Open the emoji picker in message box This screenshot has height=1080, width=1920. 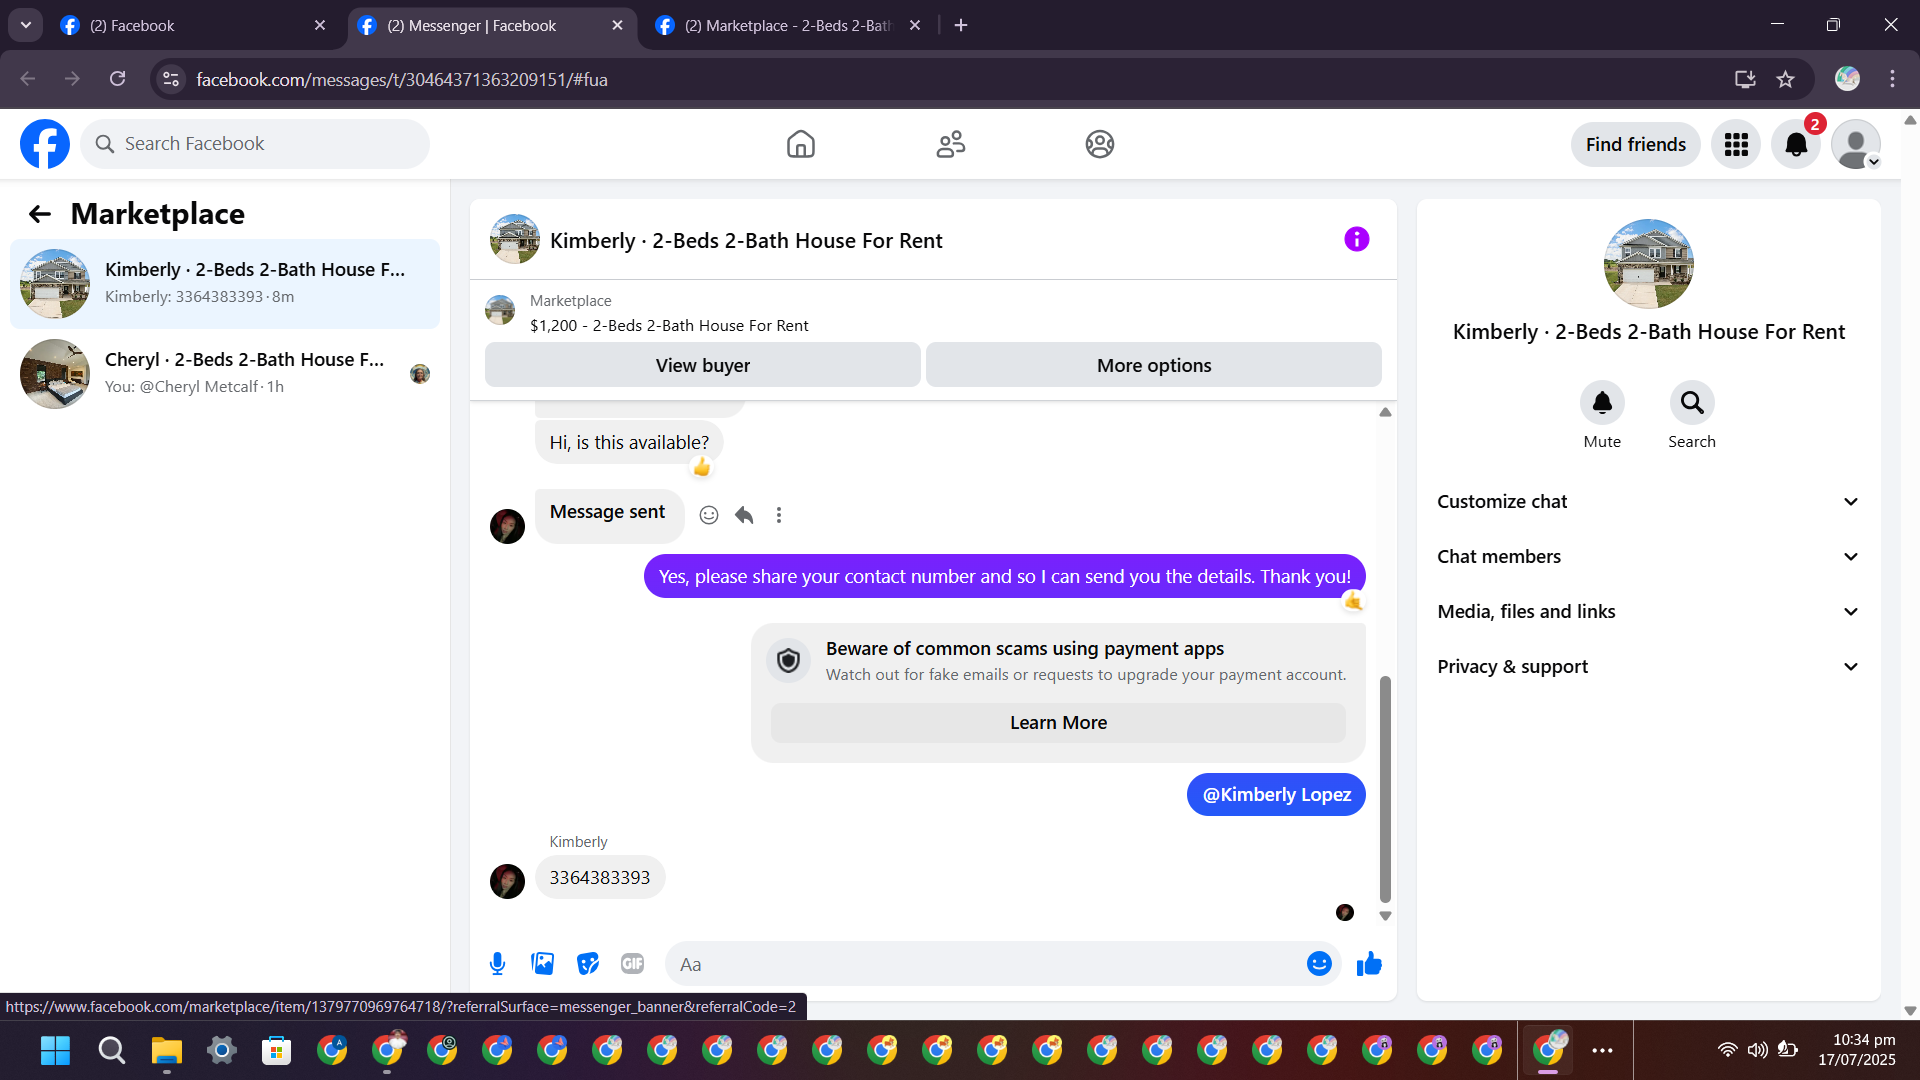click(1319, 964)
